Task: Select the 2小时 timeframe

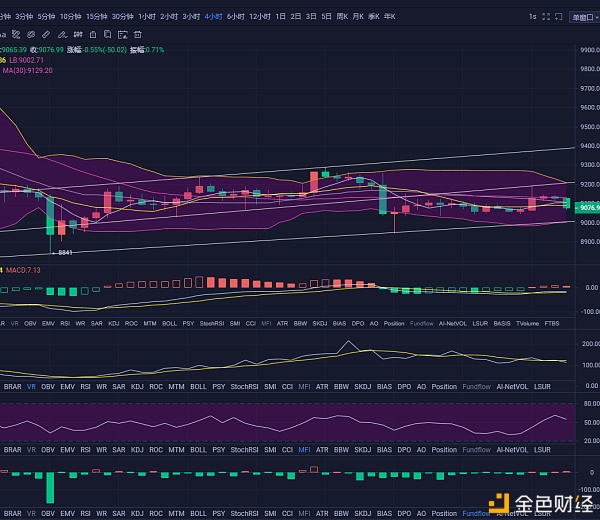Action: click(169, 17)
